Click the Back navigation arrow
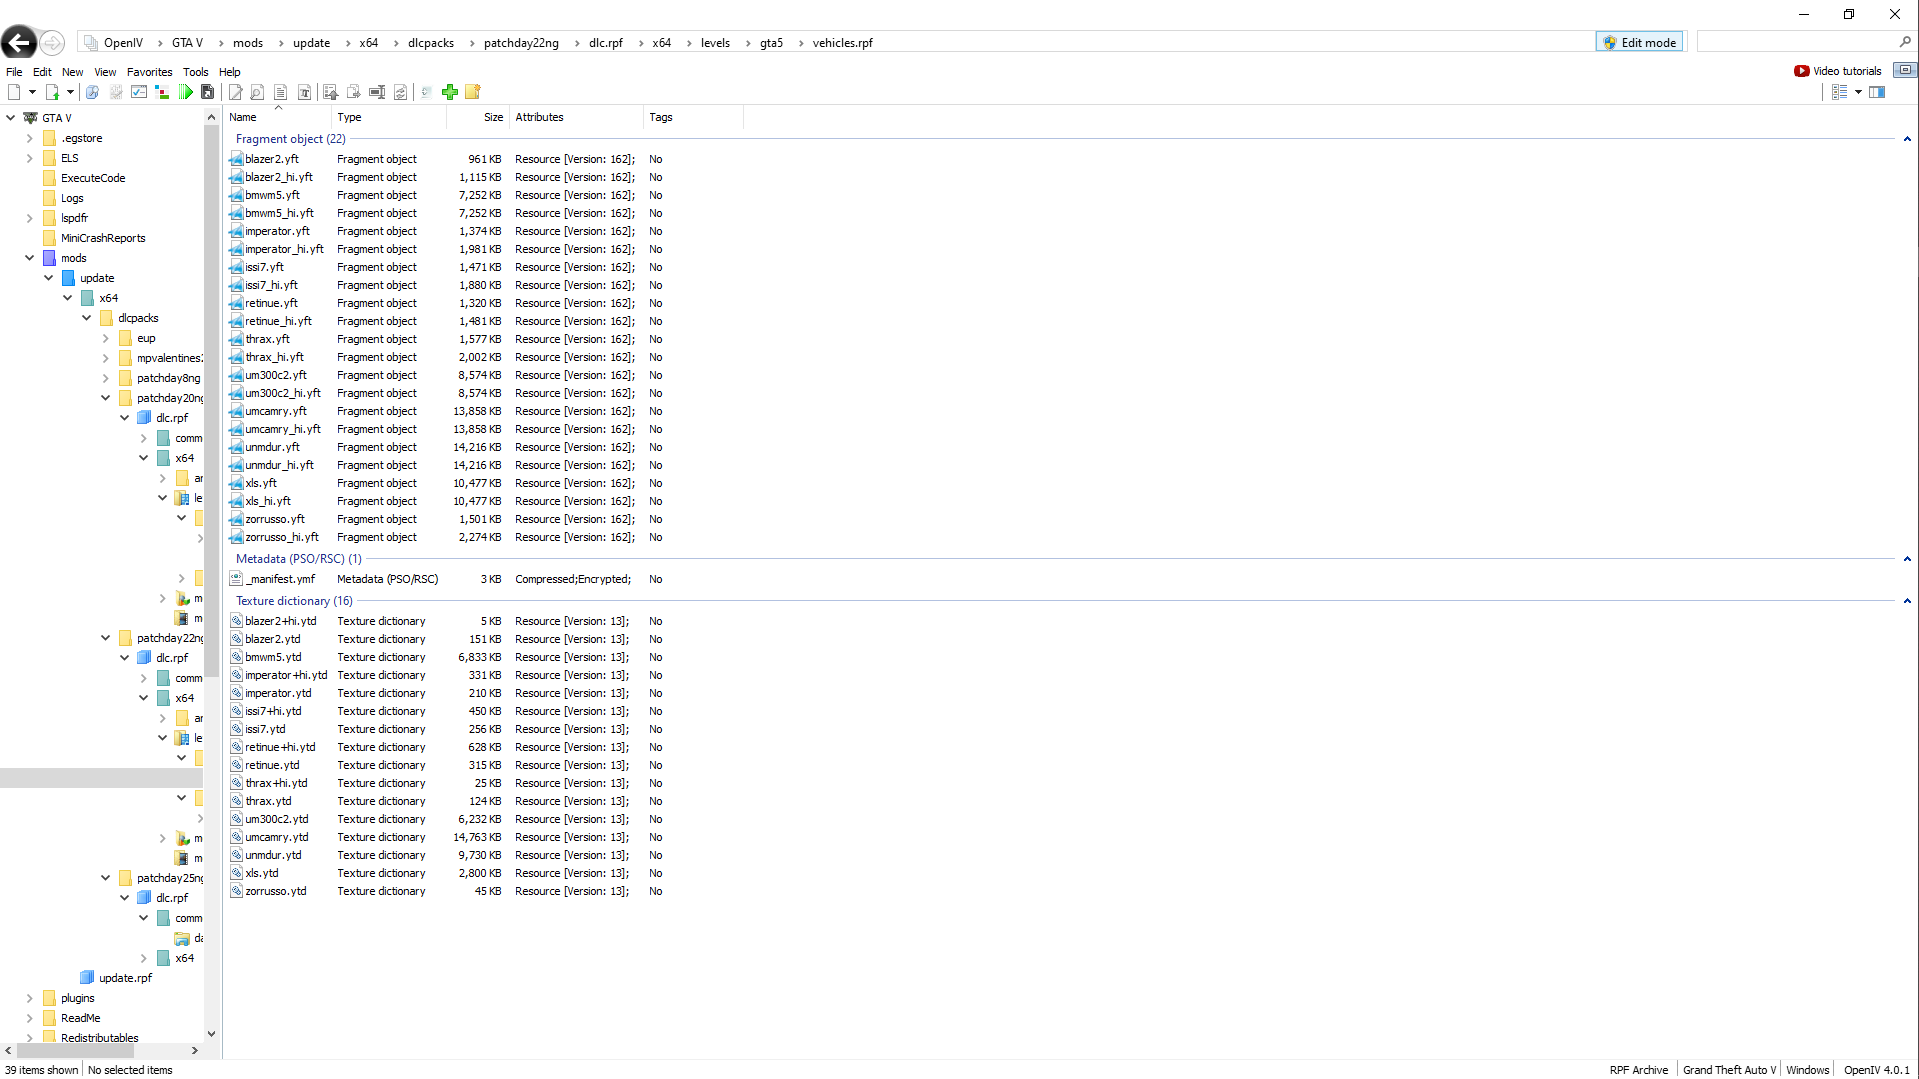Image resolution: width=1919 pixels, height=1079 pixels. point(19,42)
